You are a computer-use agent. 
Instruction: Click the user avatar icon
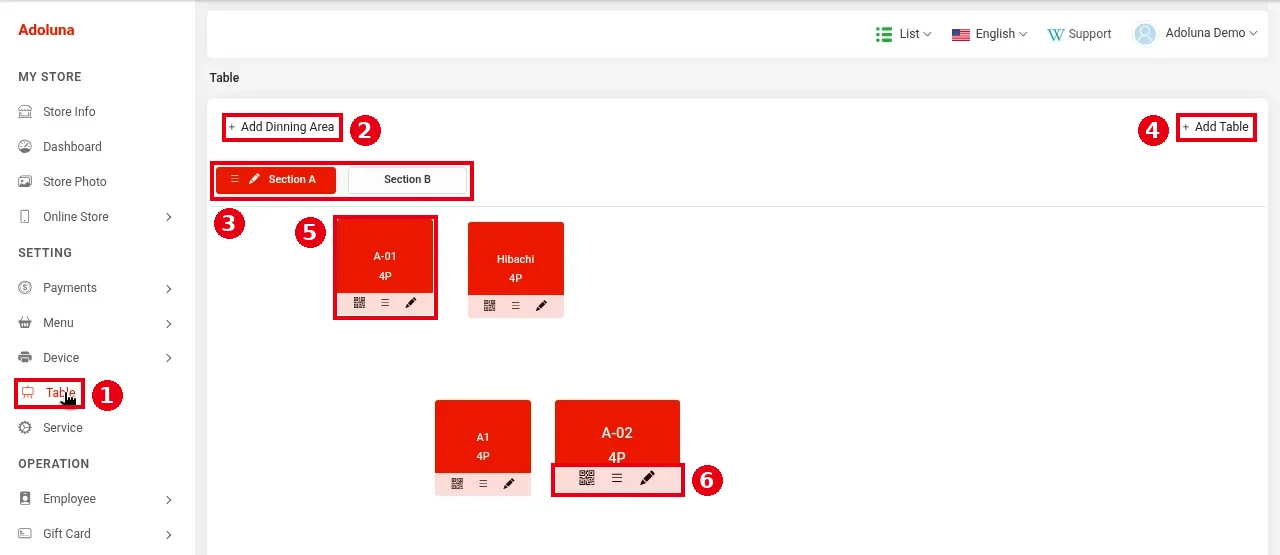coord(1145,34)
